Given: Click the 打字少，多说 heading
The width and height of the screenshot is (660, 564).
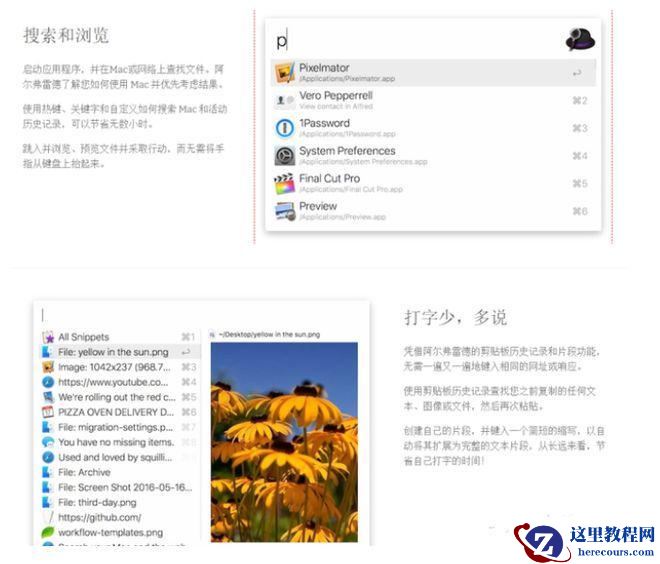Looking at the screenshot, I should tap(455, 317).
